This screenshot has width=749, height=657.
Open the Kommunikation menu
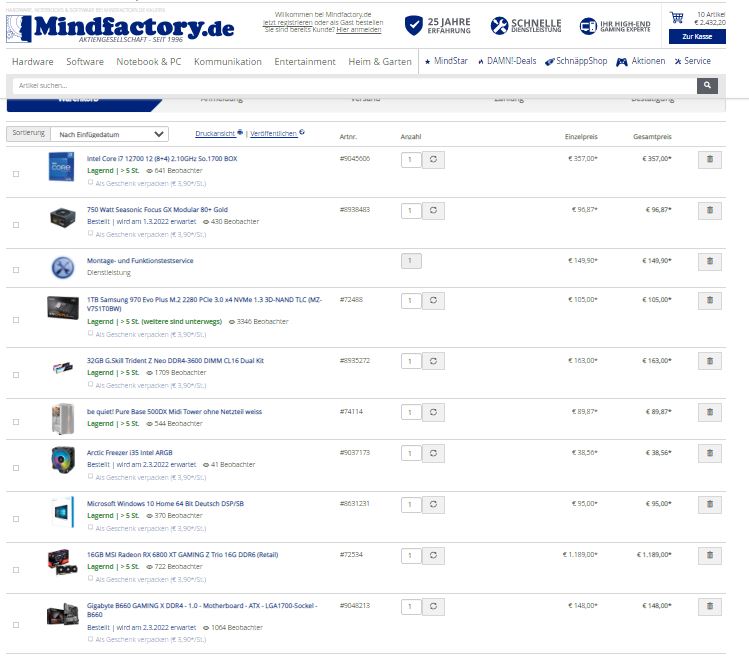click(228, 62)
